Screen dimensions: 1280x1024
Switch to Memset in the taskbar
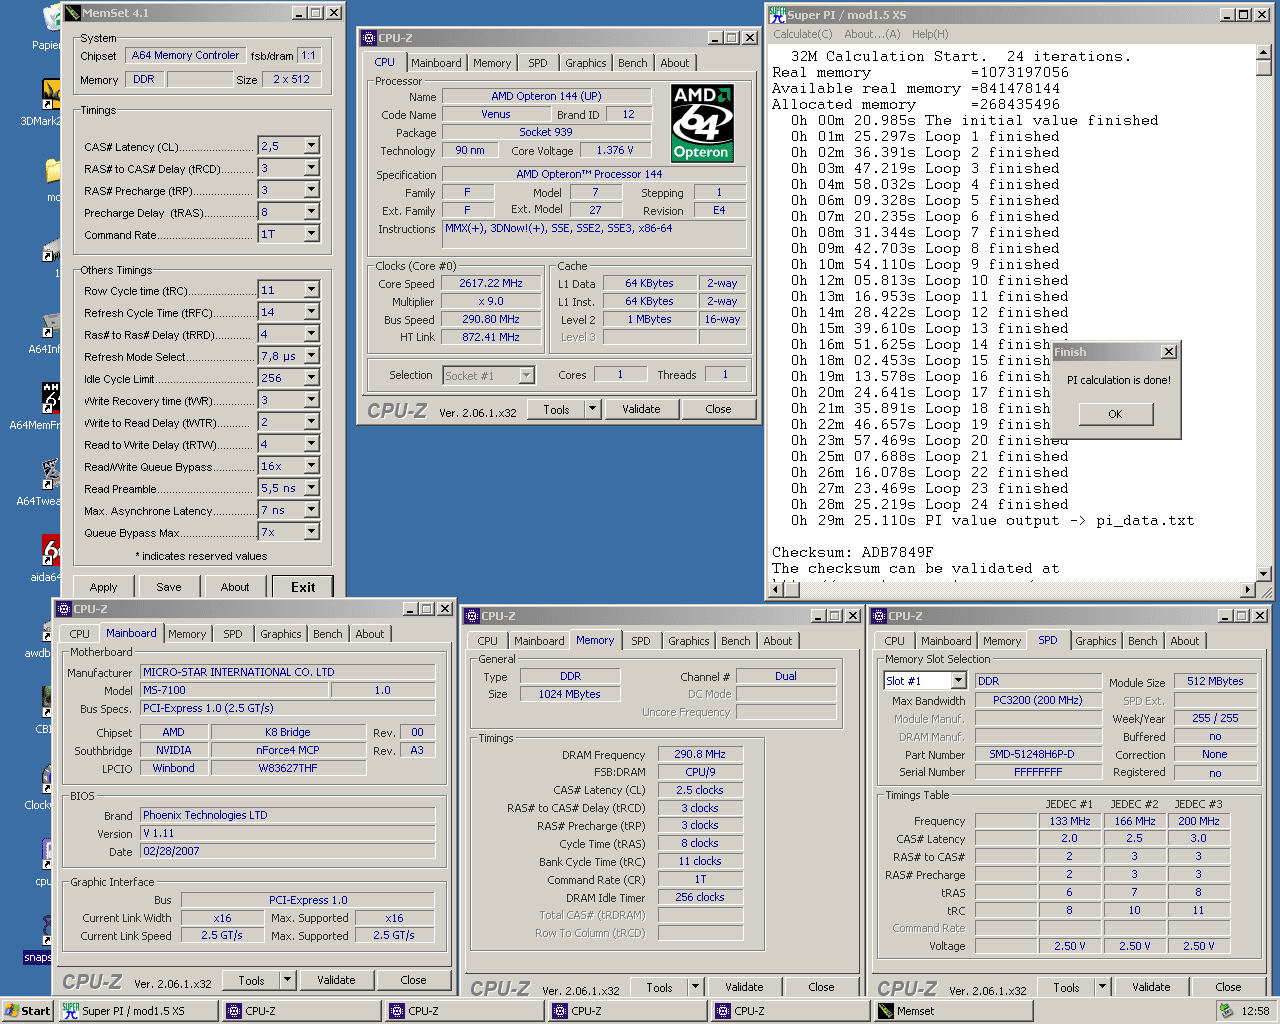point(953,1011)
